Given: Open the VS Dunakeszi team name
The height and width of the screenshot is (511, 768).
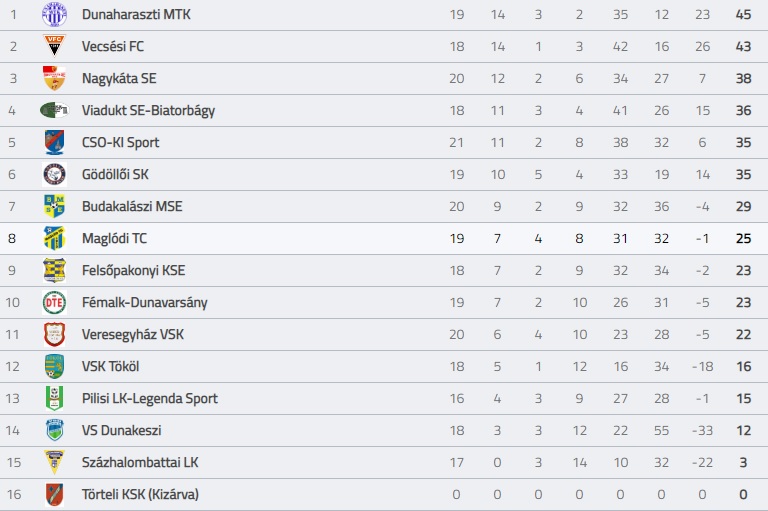Looking at the screenshot, I should 121,430.
